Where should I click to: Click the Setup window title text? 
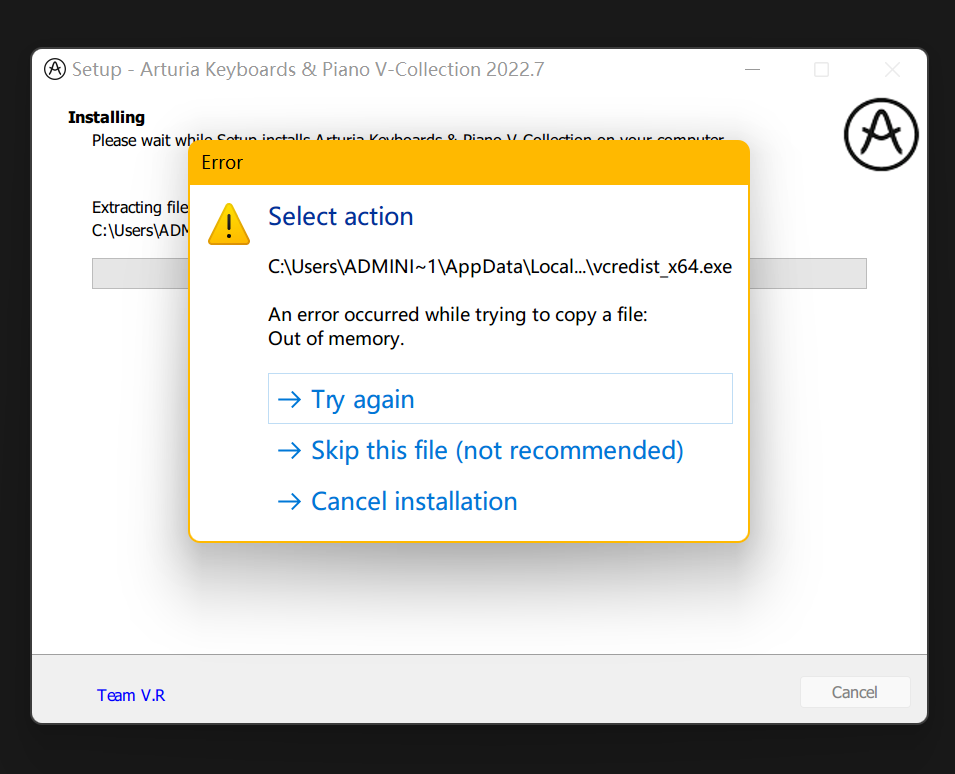click(308, 69)
